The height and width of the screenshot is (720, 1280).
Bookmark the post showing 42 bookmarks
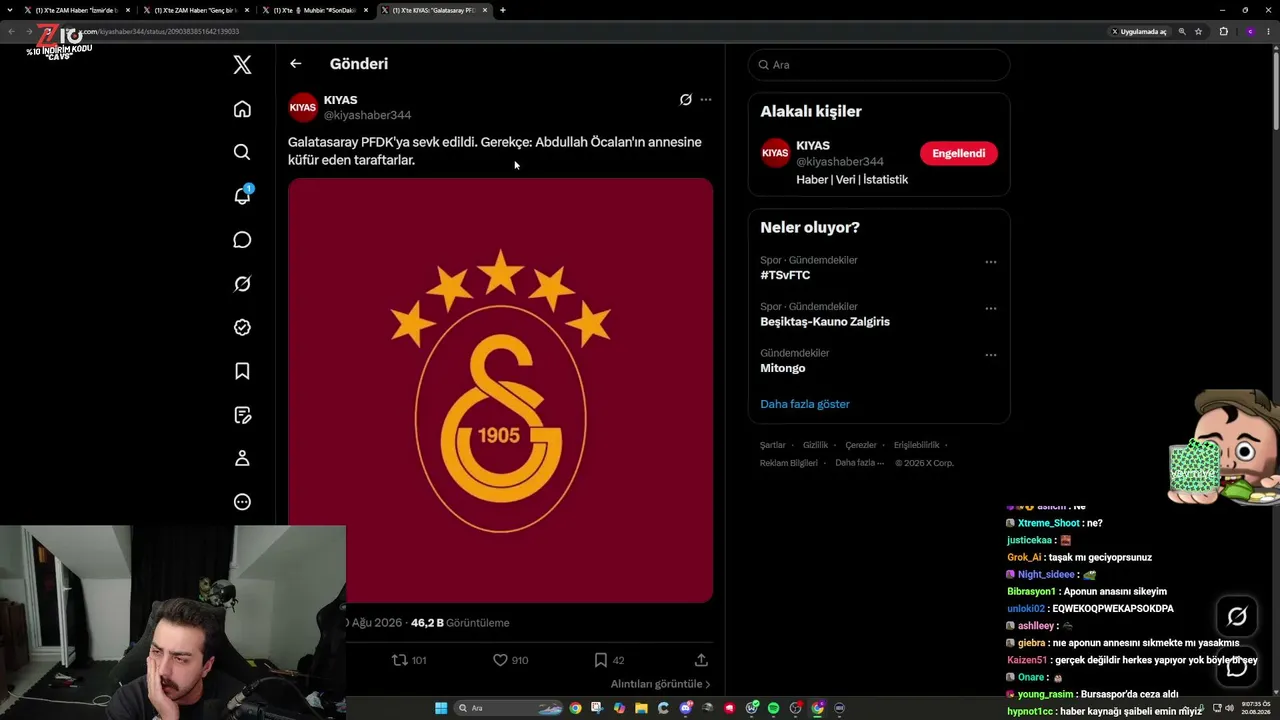[609, 660]
